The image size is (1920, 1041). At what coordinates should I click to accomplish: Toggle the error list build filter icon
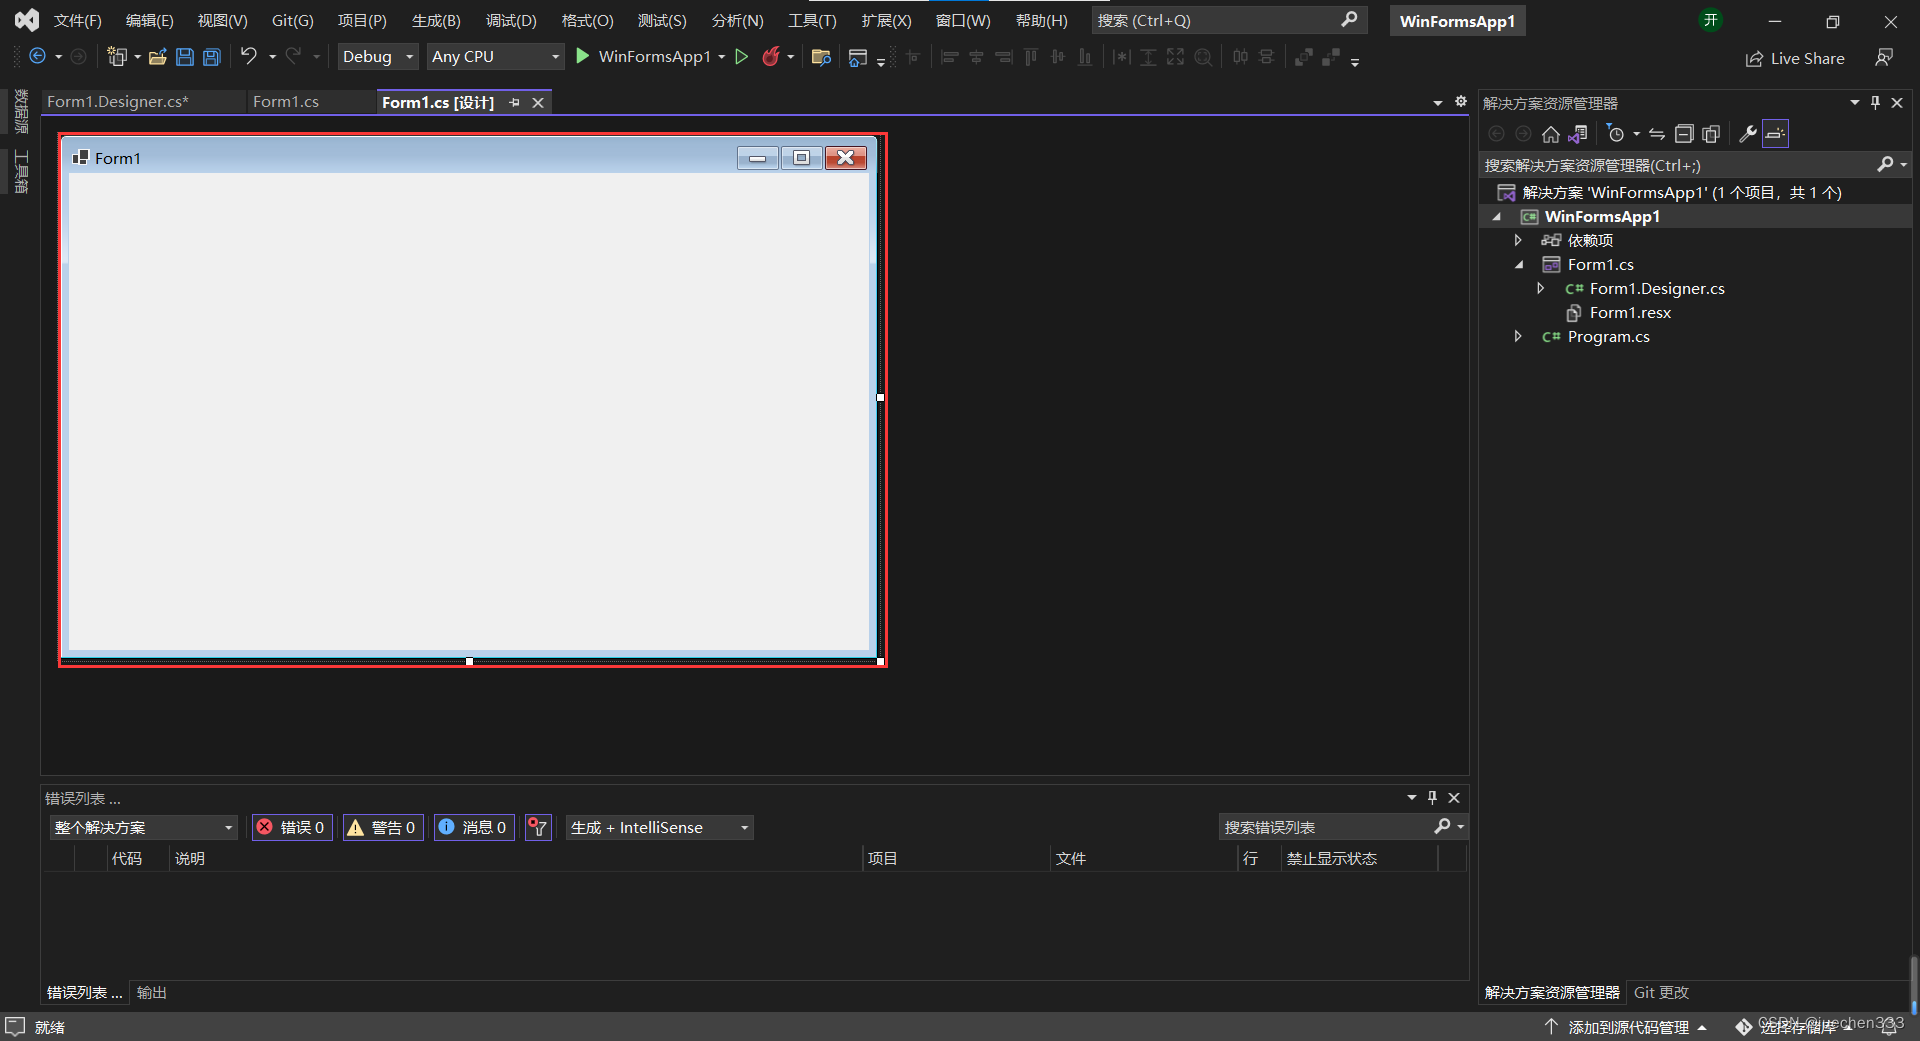pos(538,827)
